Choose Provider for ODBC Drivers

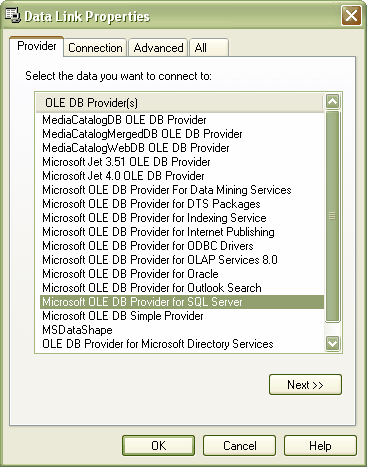pos(182,246)
